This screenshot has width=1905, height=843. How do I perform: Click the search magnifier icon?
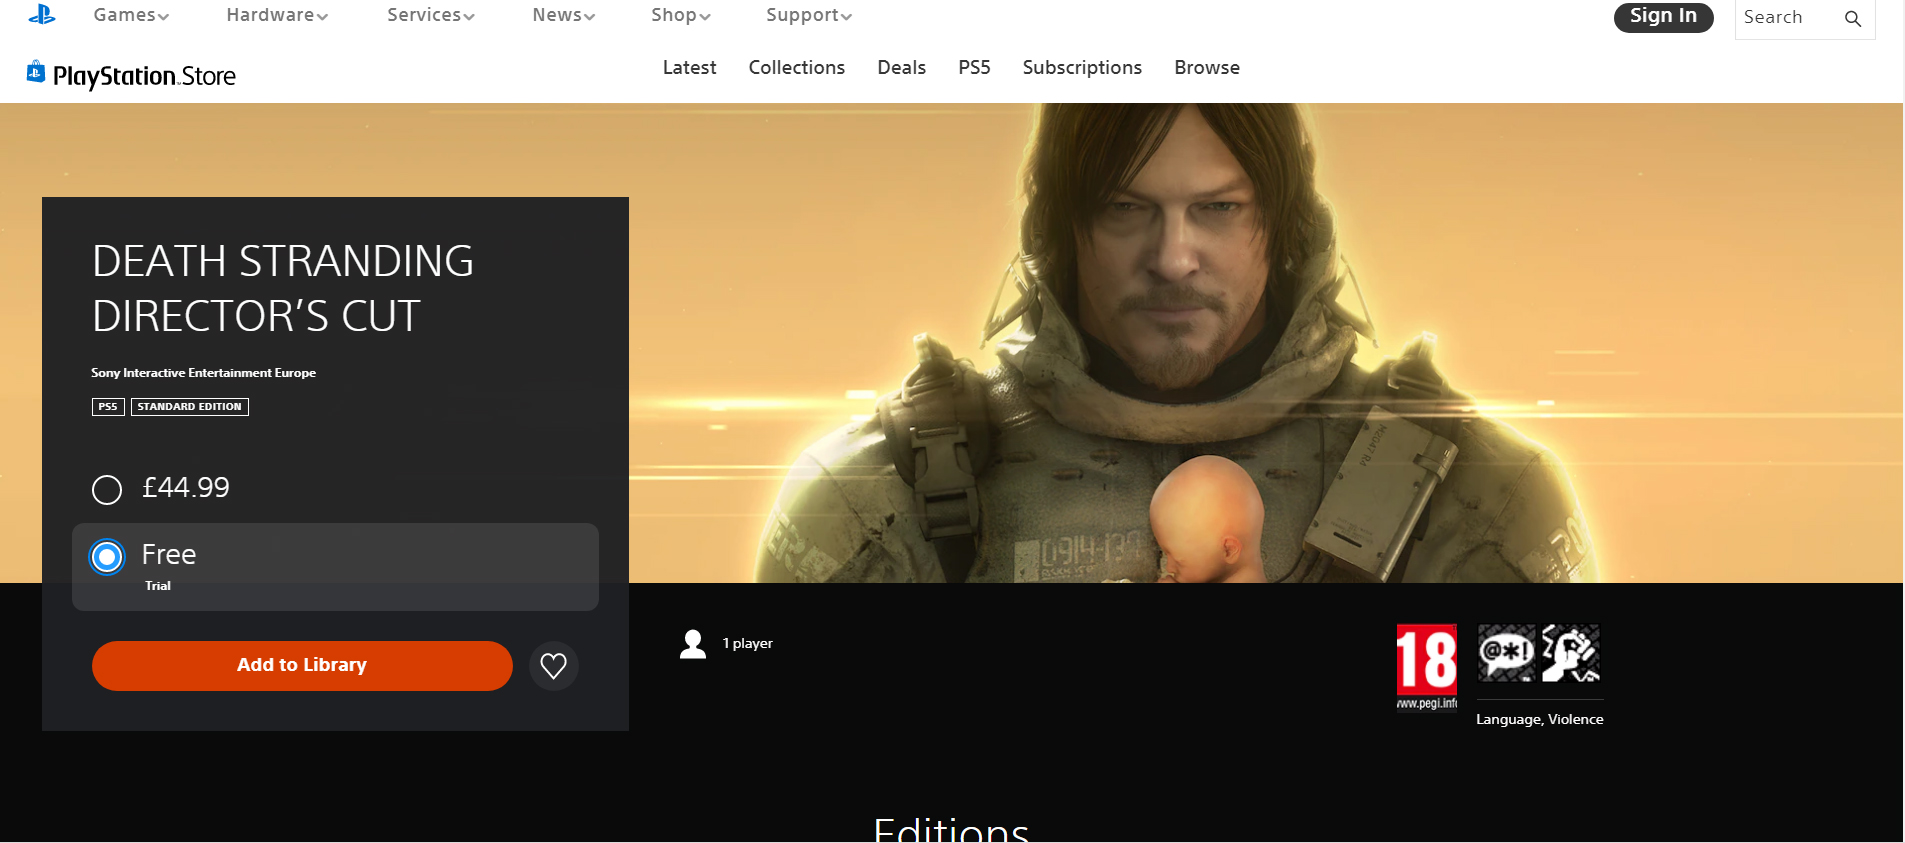pyautogui.click(x=1852, y=18)
